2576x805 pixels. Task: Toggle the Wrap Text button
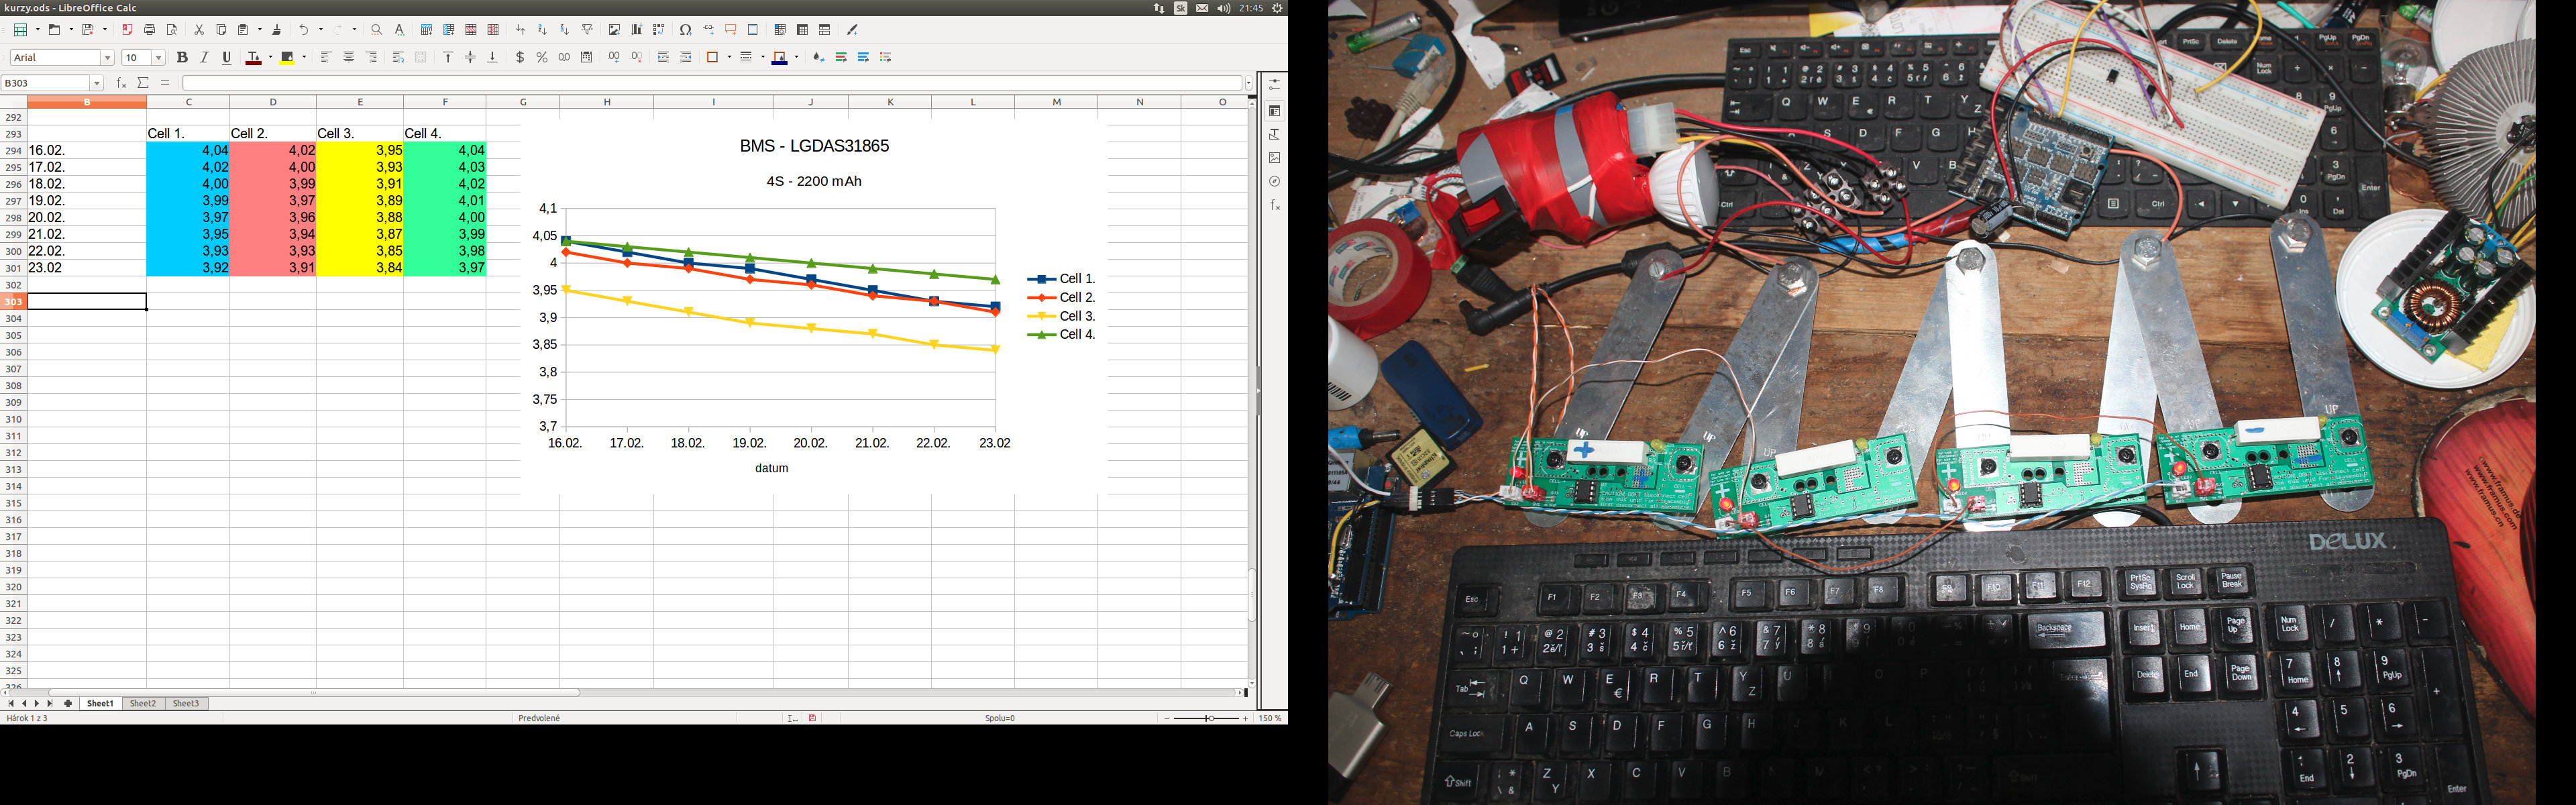398,57
